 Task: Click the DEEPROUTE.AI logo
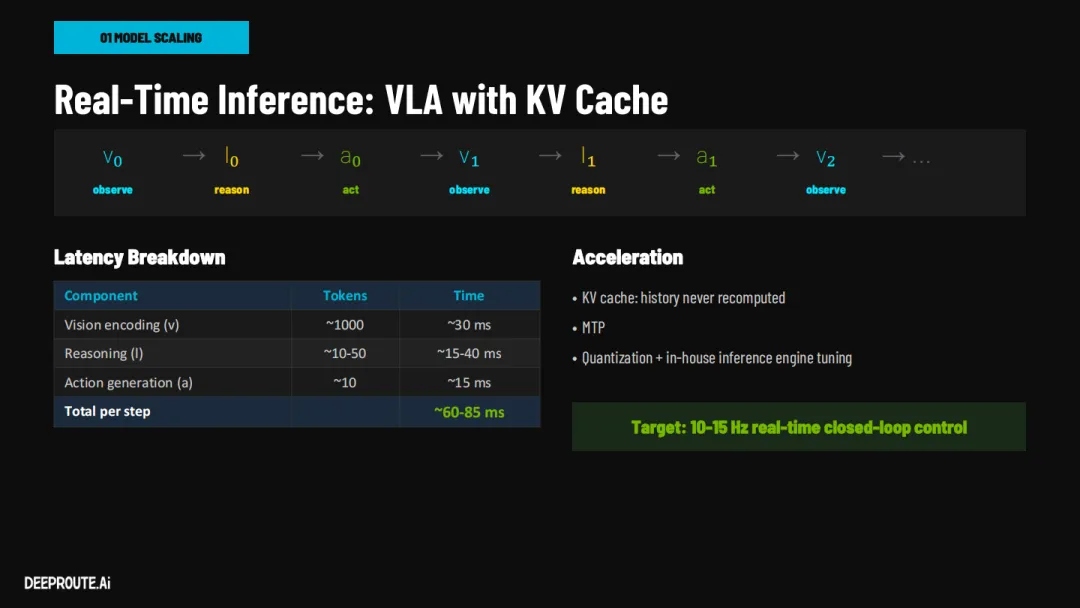point(68,583)
